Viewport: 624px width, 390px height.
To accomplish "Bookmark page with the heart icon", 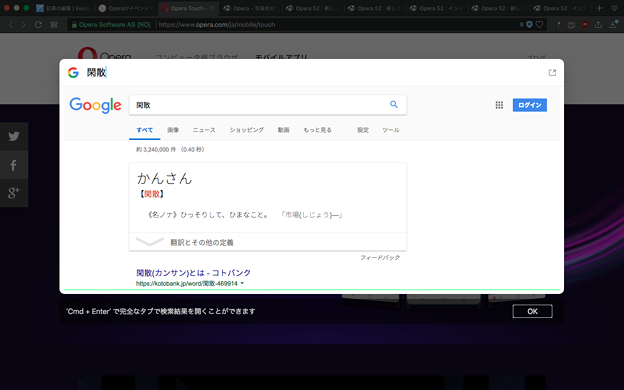I will point(539,25).
